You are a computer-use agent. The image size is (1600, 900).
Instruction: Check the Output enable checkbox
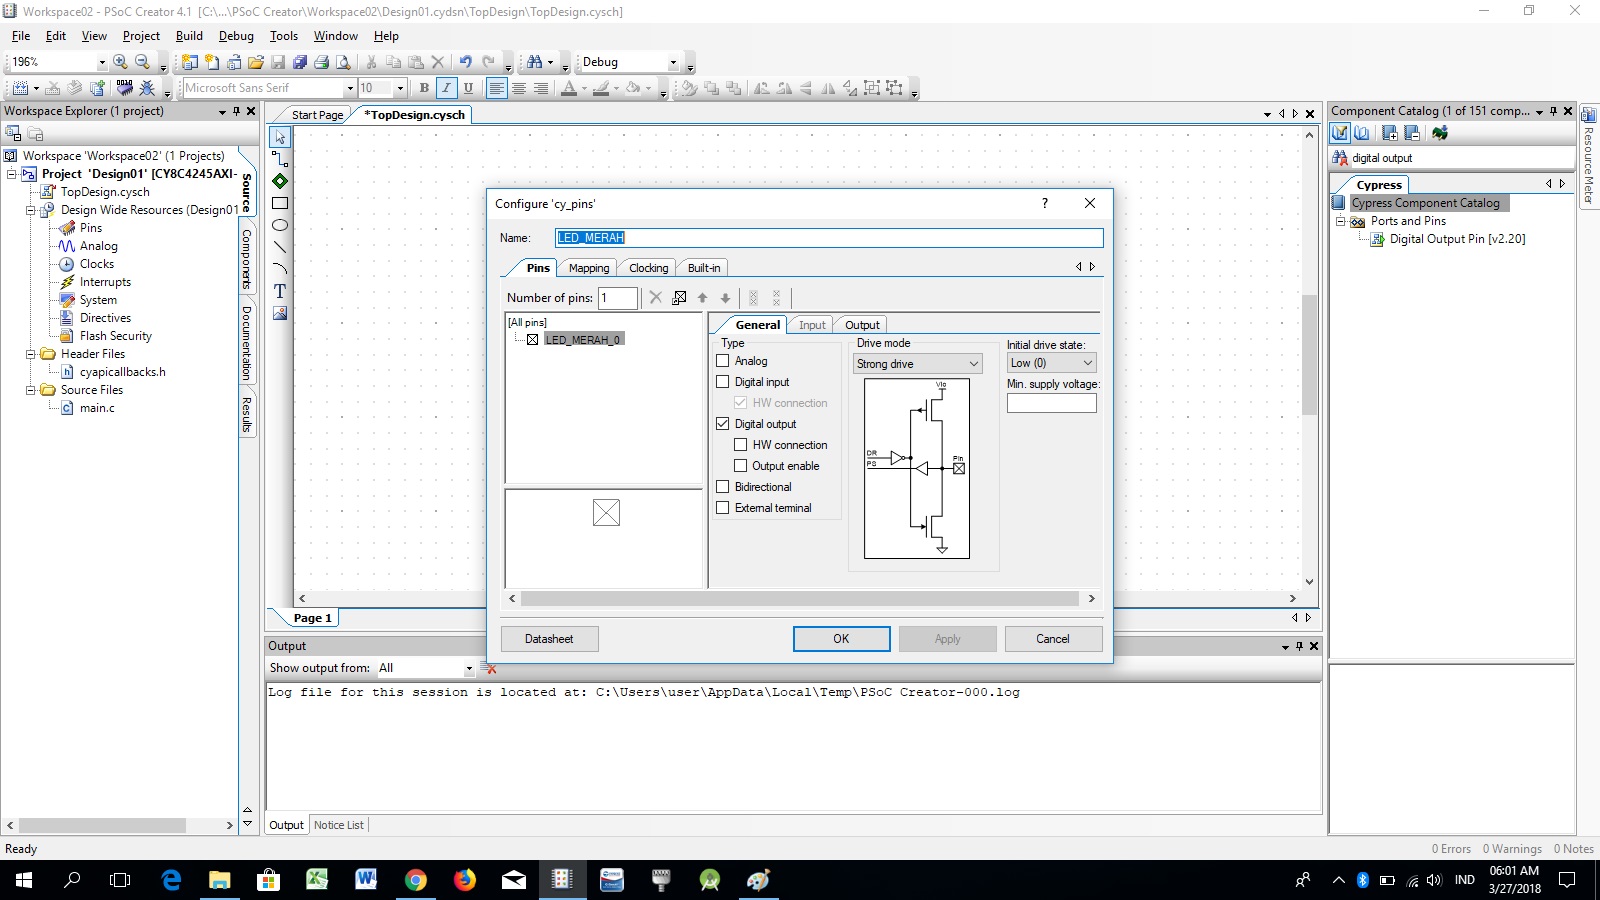[741, 466]
